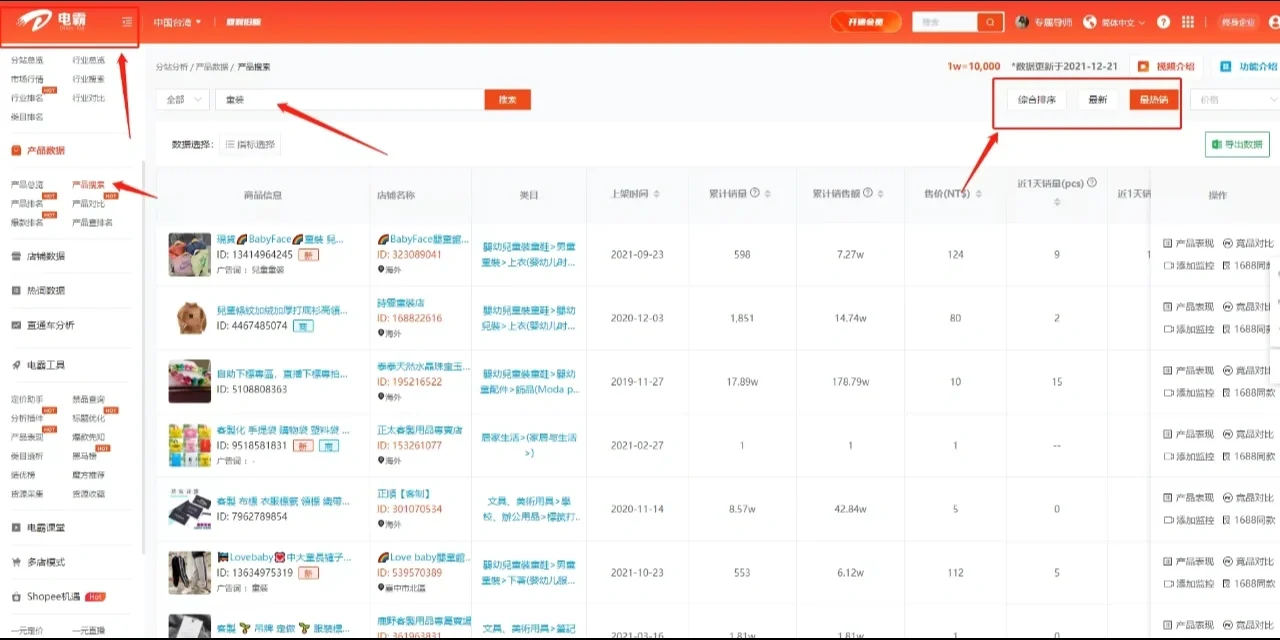1280x640 pixels.
Task: Click product thumbnail for ID 7962789854
Action: 189,509
